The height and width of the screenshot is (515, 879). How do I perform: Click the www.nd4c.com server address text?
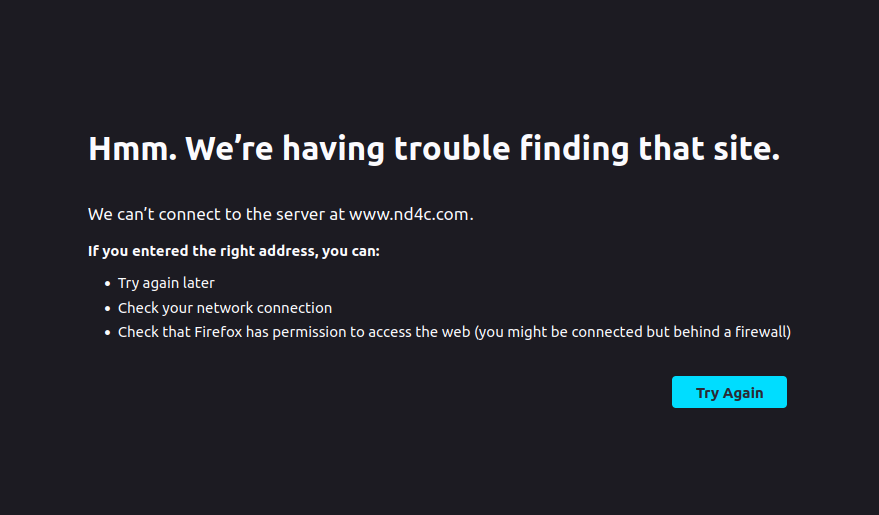tap(411, 214)
